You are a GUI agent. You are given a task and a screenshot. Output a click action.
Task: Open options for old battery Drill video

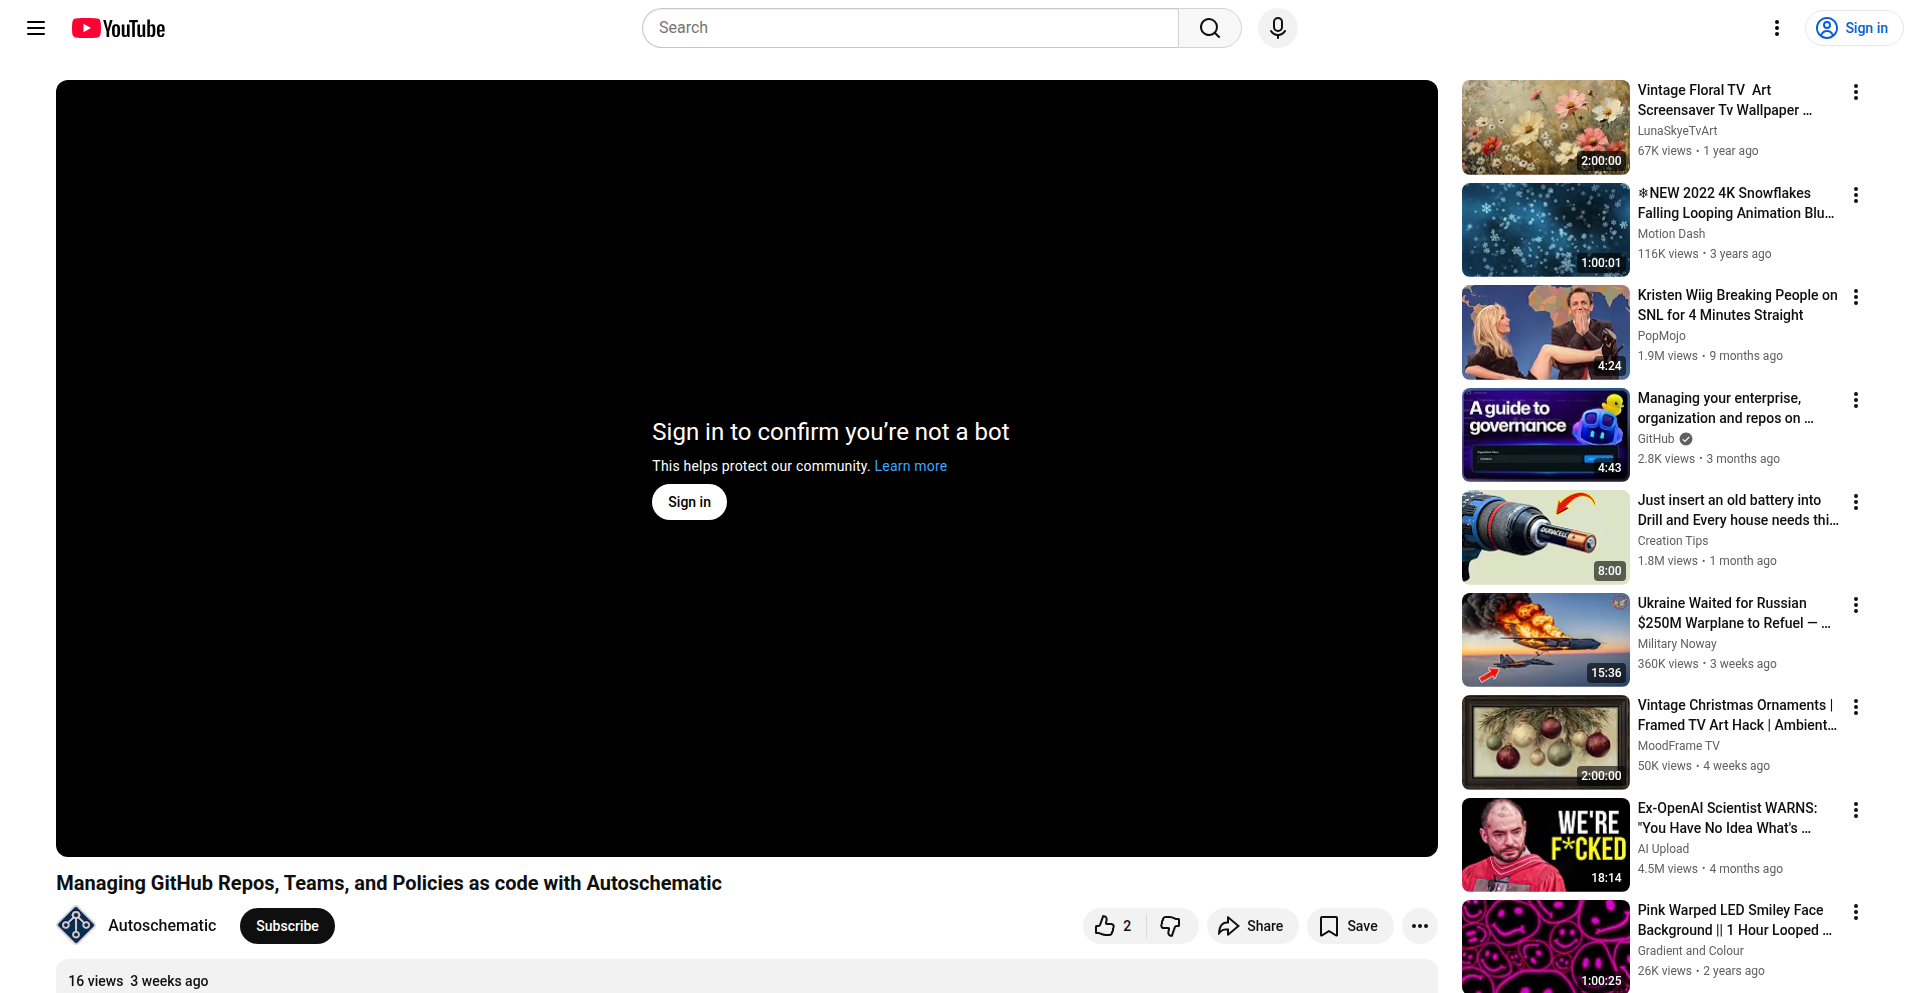[x=1856, y=502]
